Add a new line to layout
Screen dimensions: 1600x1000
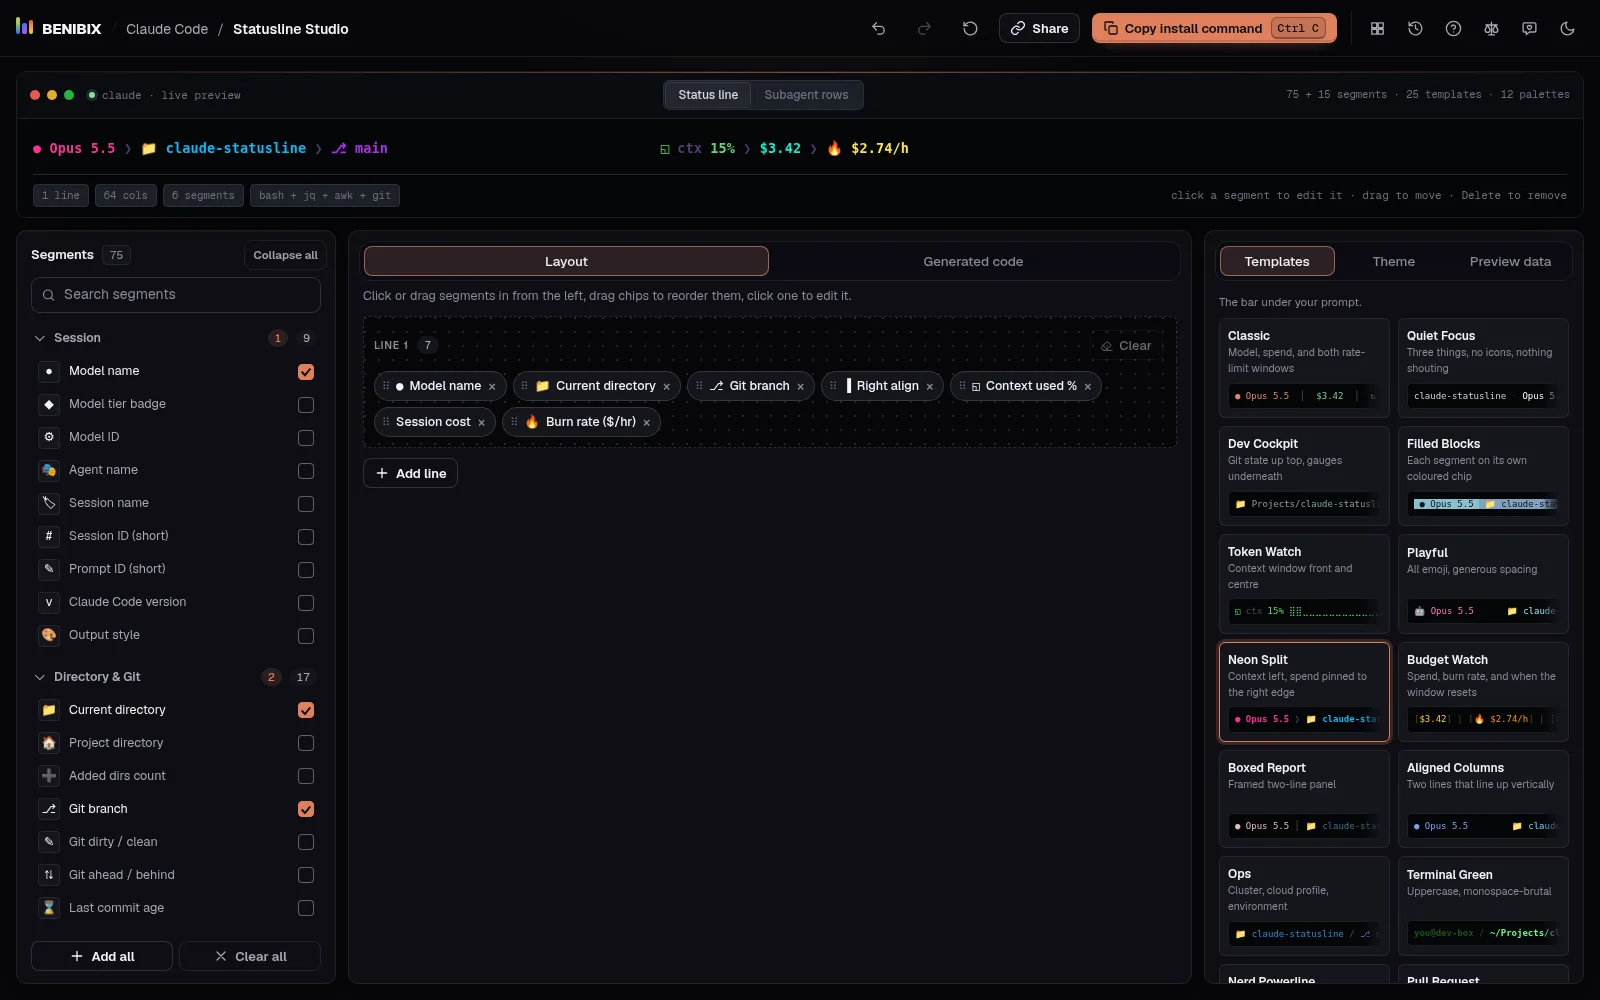click(x=410, y=473)
